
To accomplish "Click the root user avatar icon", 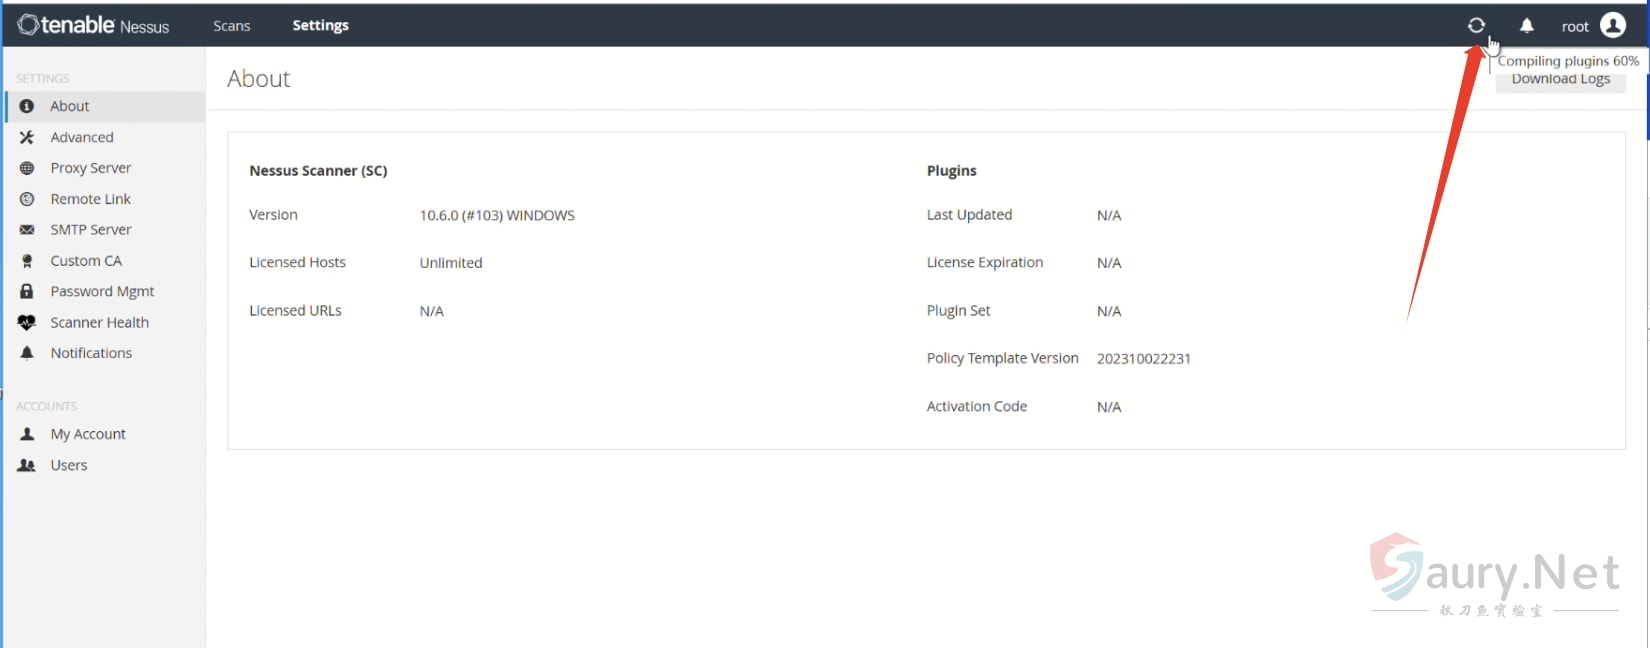I will tap(1613, 26).
